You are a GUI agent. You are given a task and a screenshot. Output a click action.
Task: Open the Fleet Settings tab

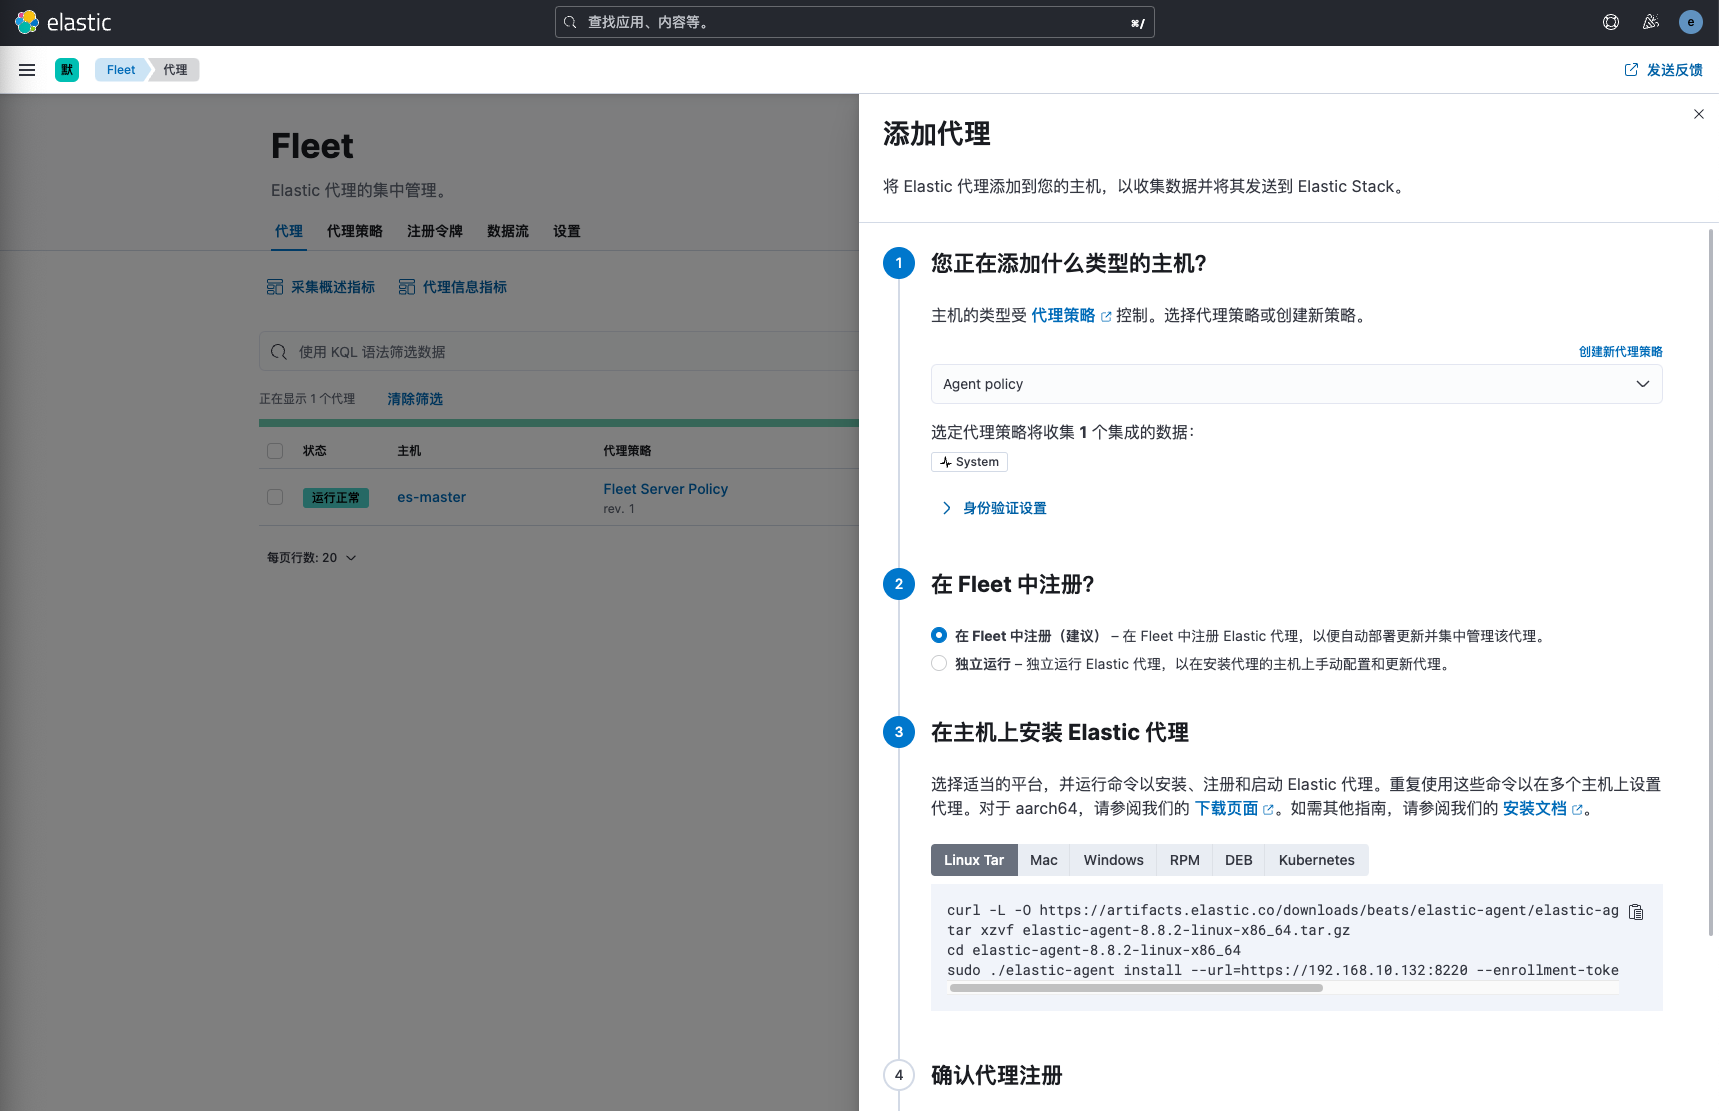567,231
